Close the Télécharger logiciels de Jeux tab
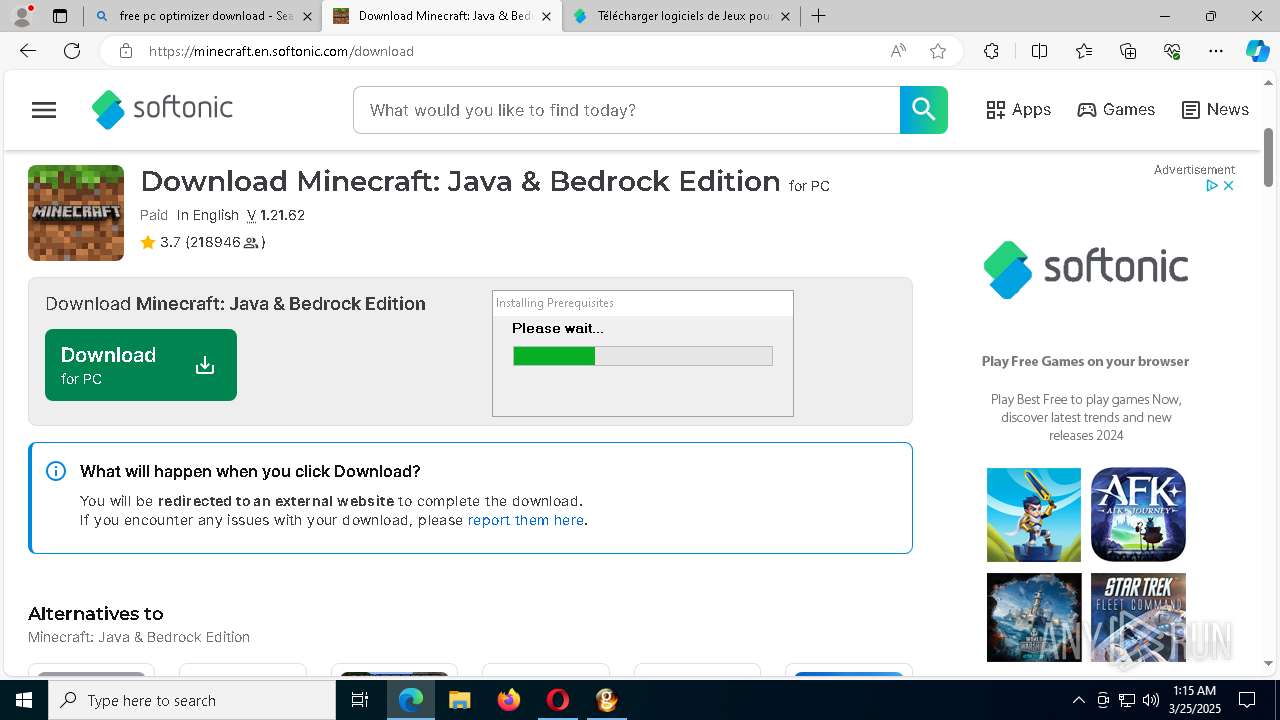Image resolution: width=1280 pixels, height=720 pixels. coord(785,16)
